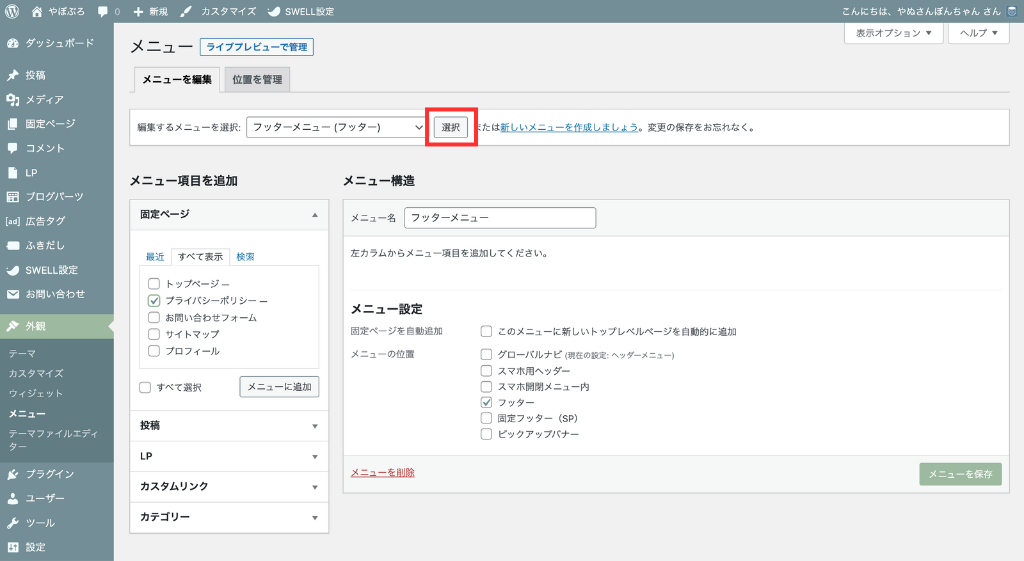Check the お問い合わせフォーム checkbox
Screen dimensions: 1024x561
pos(154,317)
